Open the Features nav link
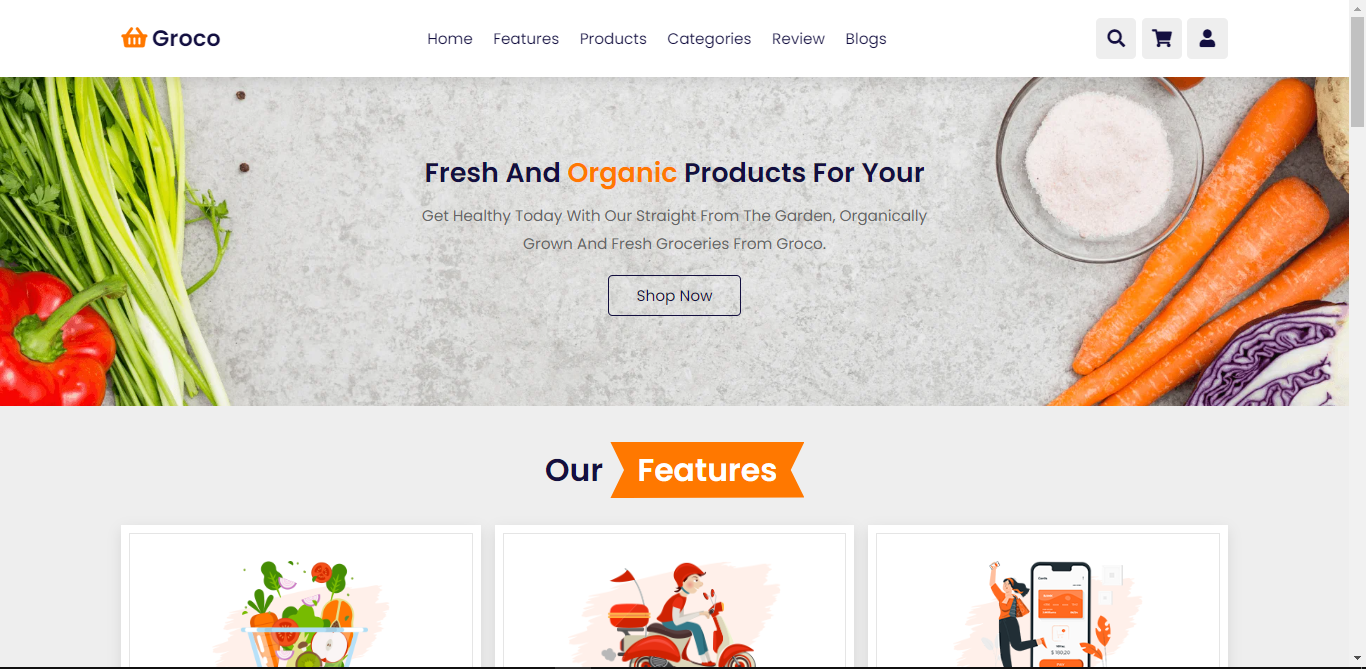Screen dimensions: 1366x669 click(526, 39)
